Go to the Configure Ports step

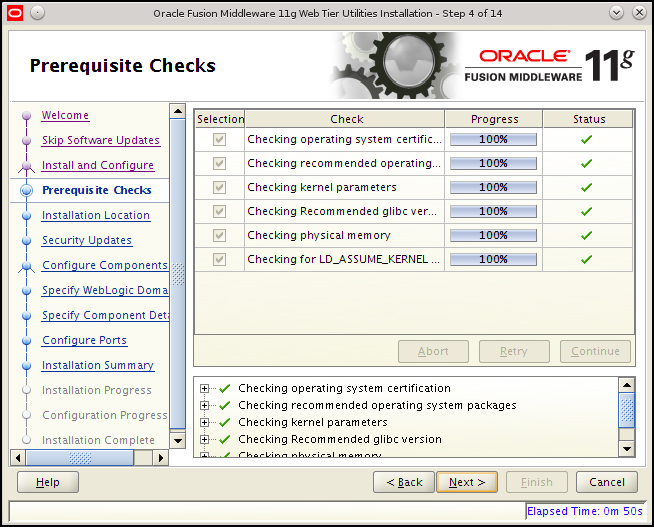tap(84, 340)
